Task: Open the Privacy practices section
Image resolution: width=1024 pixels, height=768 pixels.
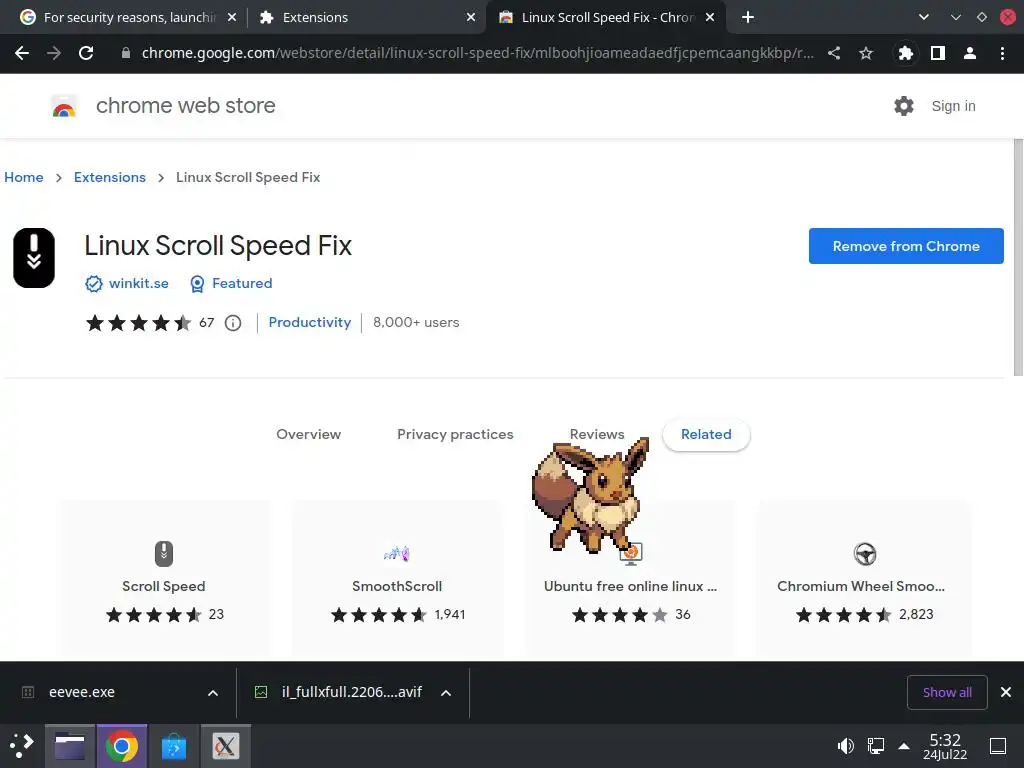Action: coord(455,434)
